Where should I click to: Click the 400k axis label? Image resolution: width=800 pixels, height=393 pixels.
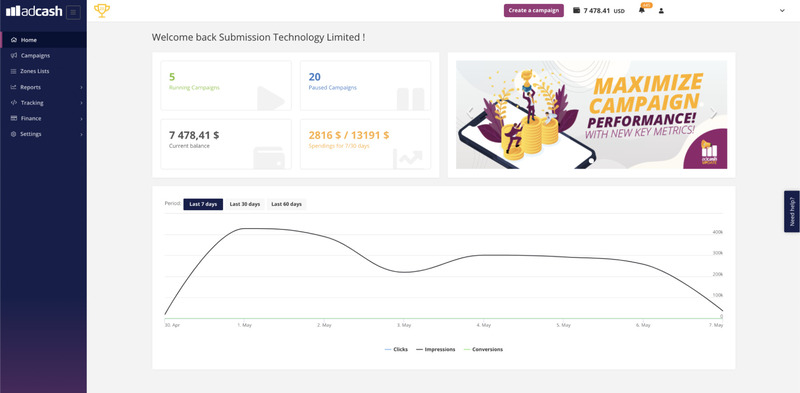[x=717, y=232]
